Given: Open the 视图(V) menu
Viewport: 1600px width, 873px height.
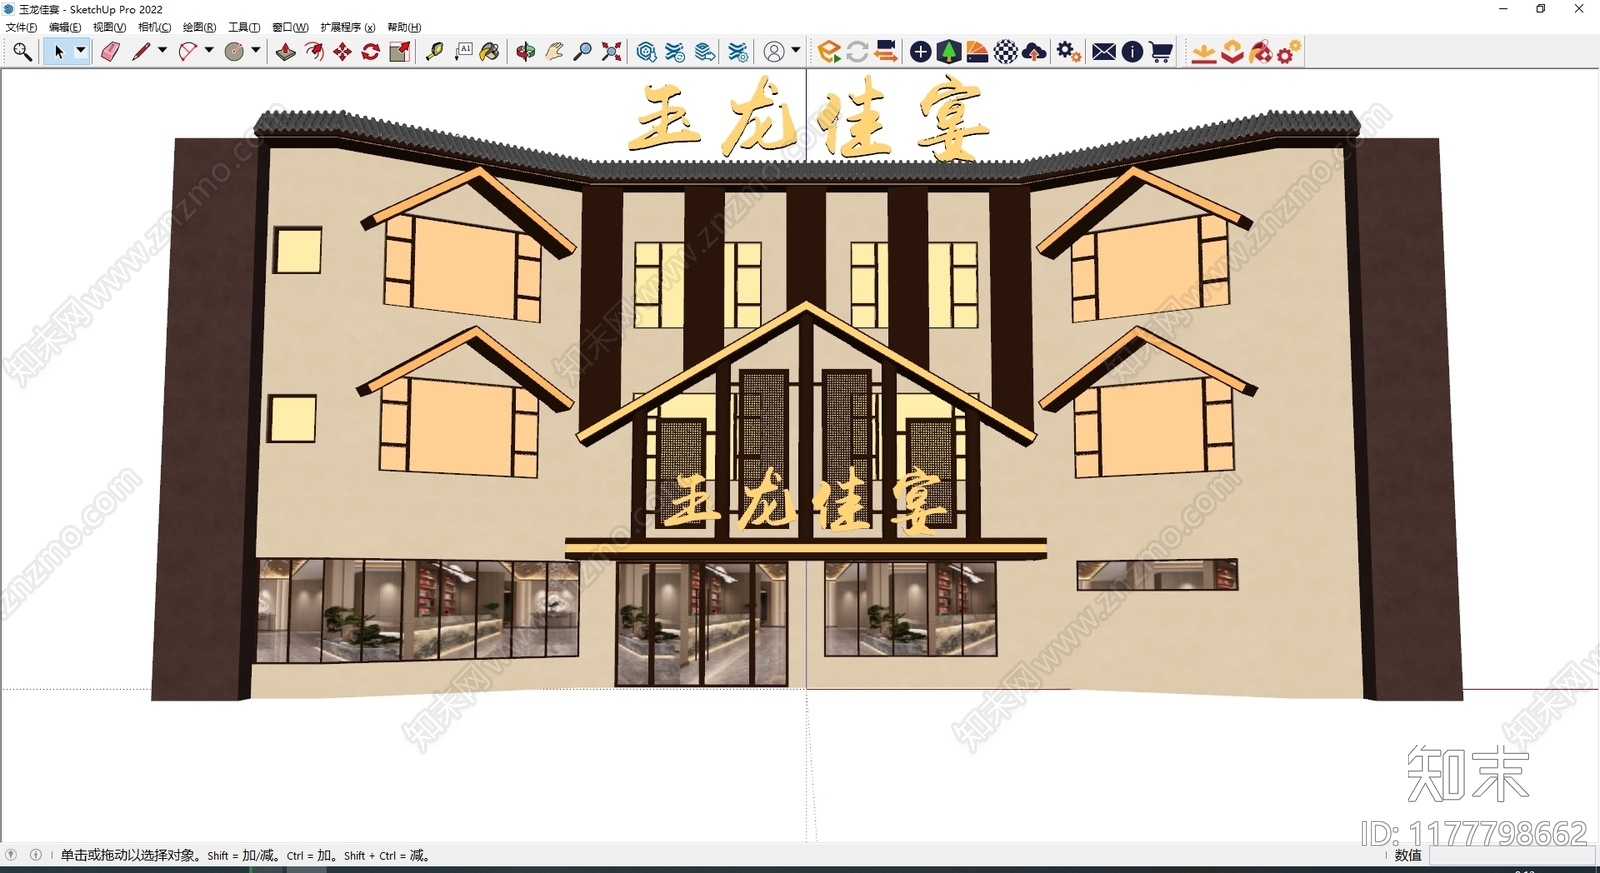Looking at the screenshot, I should [x=110, y=27].
